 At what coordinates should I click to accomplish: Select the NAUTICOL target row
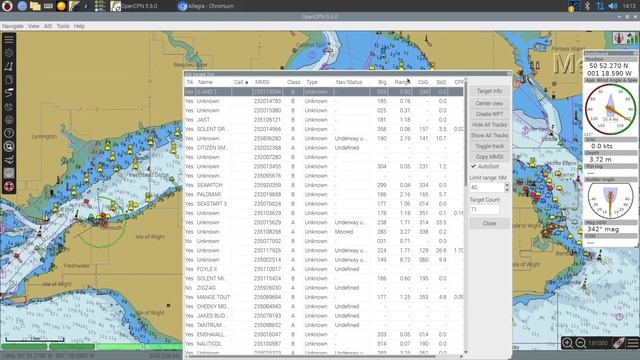tap(324, 344)
